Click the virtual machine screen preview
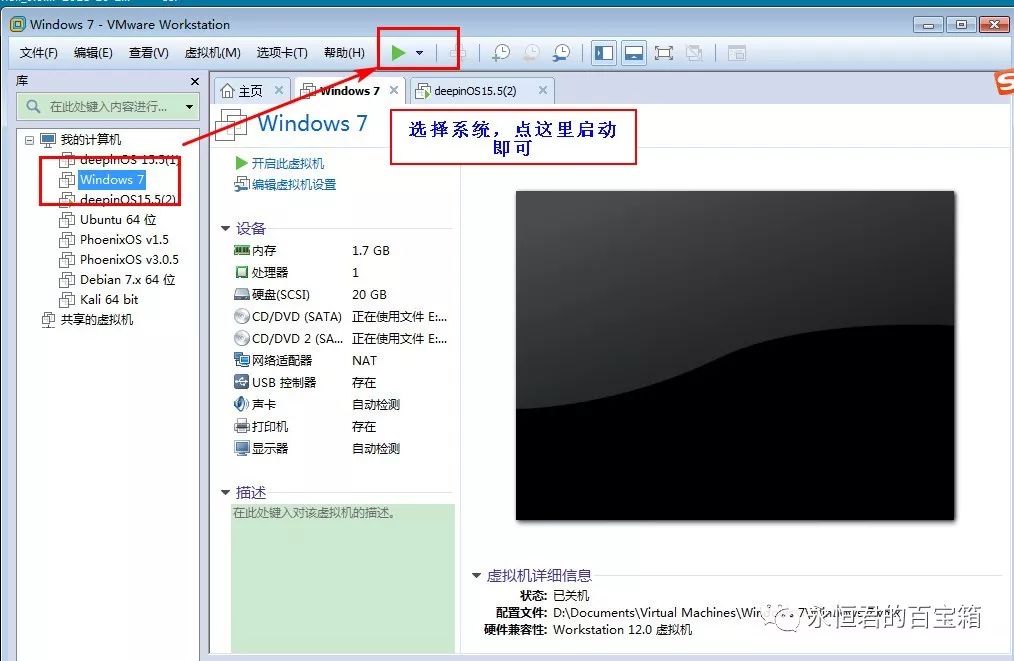 click(734, 355)
